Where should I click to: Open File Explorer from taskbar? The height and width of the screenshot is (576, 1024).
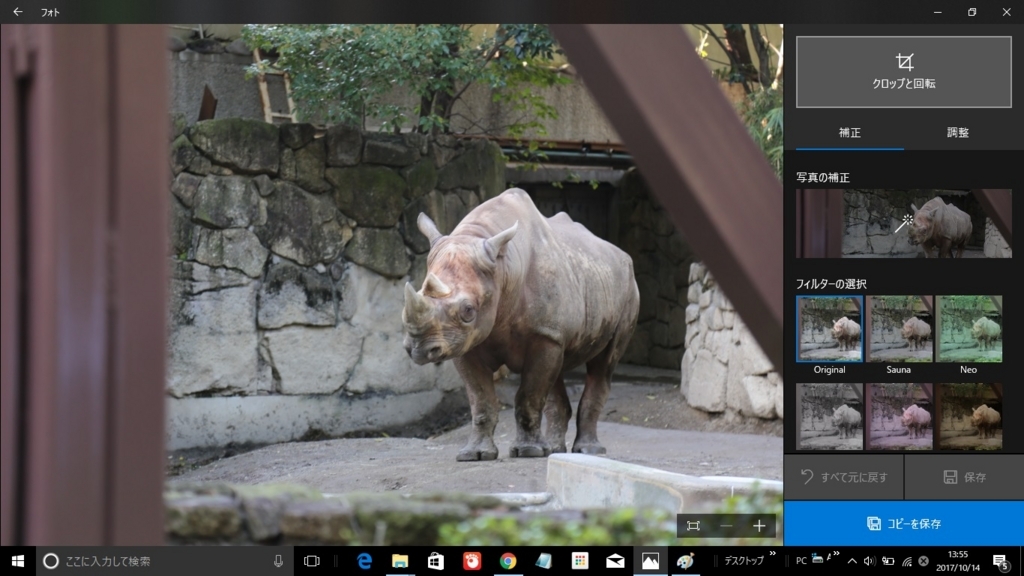coord(400,561)
